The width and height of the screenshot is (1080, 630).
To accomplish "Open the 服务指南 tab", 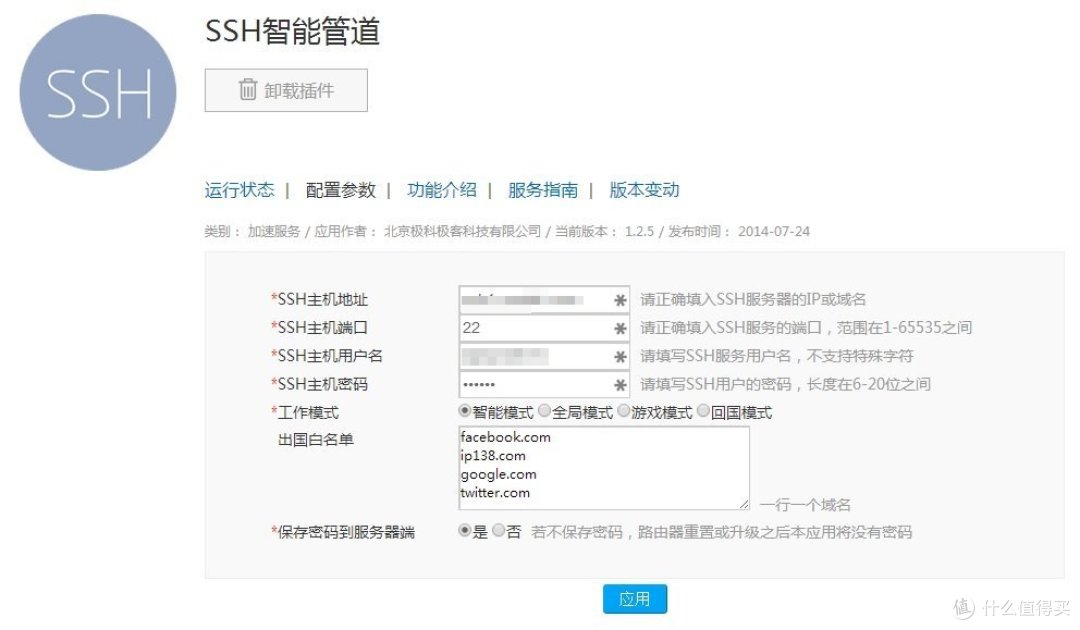I will tap(543, 190).
